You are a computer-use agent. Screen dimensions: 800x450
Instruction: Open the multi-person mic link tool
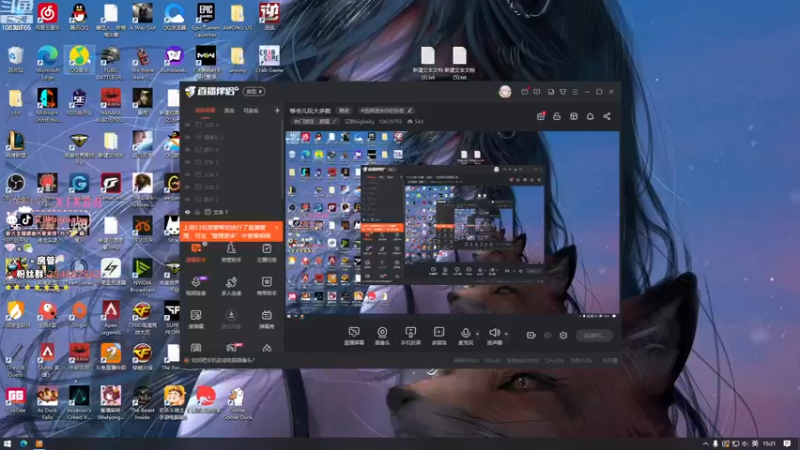231,286
